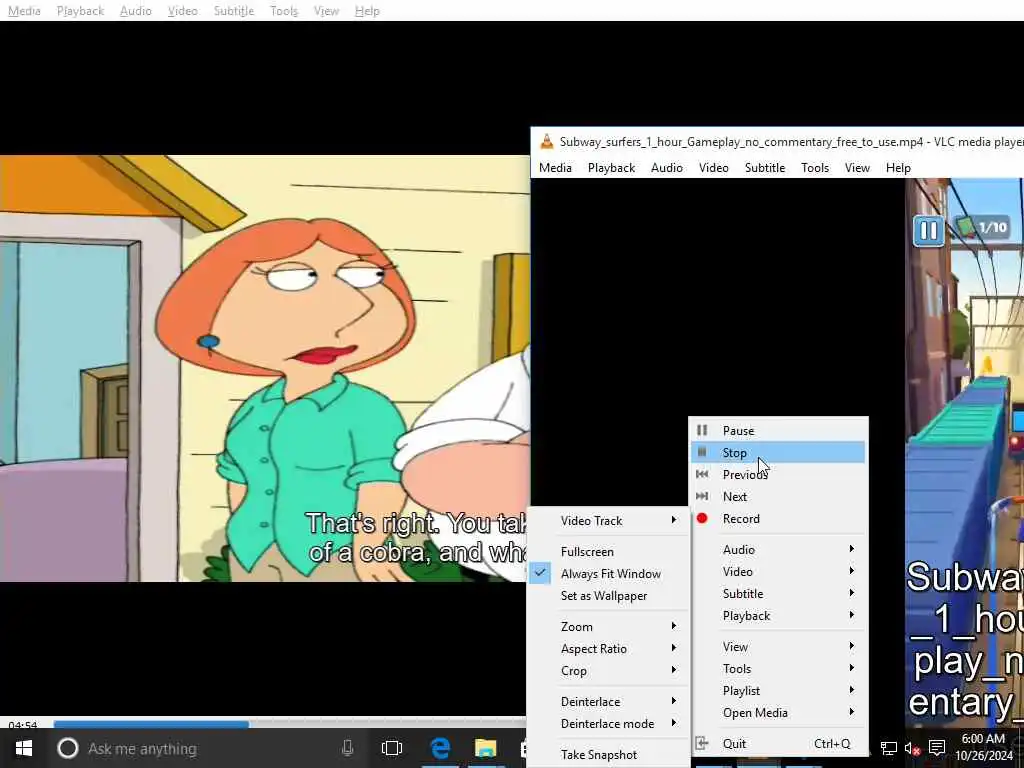The height and width of the screenshot is (768, 1024).
Task: Open Help menu in Subway Surfers VLC window
Action: point(898,168)
